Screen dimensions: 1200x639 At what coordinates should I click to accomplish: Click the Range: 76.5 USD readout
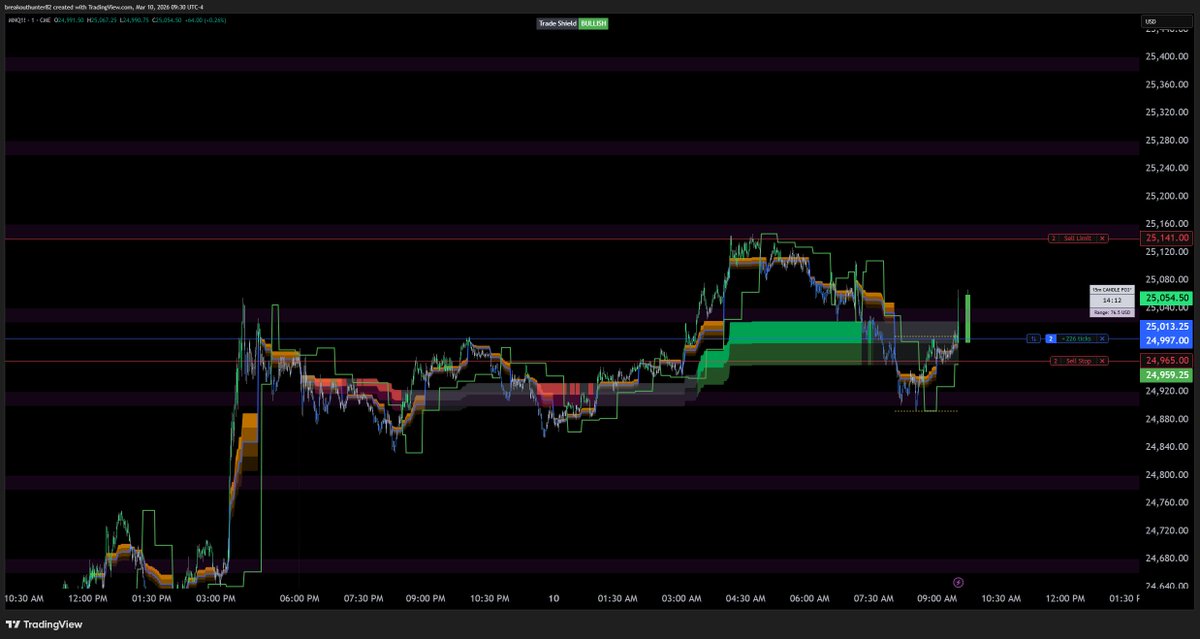[1114, 313]
